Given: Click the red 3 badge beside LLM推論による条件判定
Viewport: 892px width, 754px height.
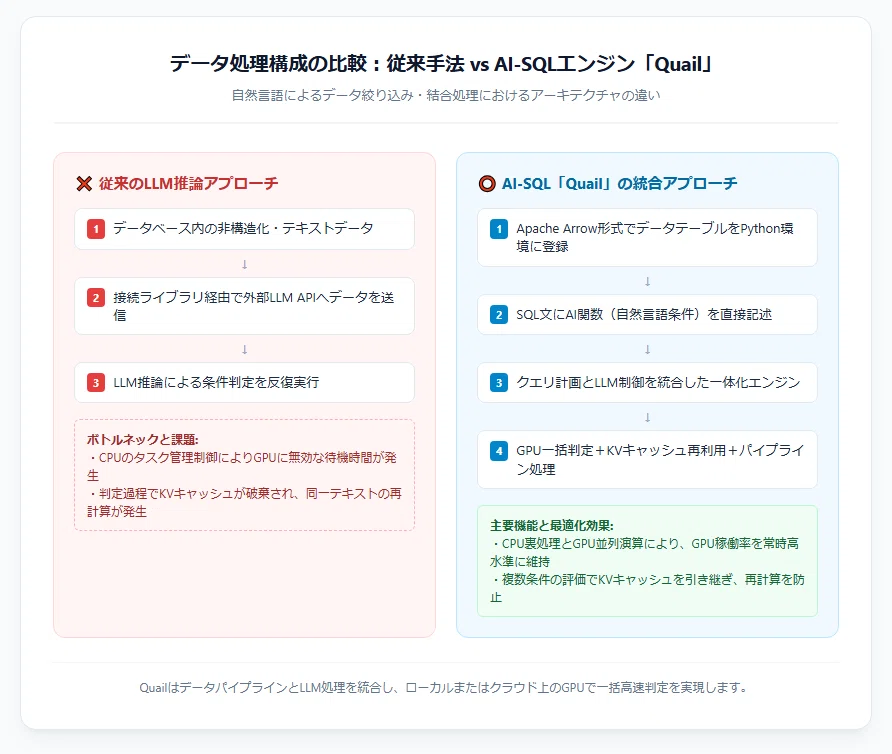Looking at the screenshot, I should 96,382.
